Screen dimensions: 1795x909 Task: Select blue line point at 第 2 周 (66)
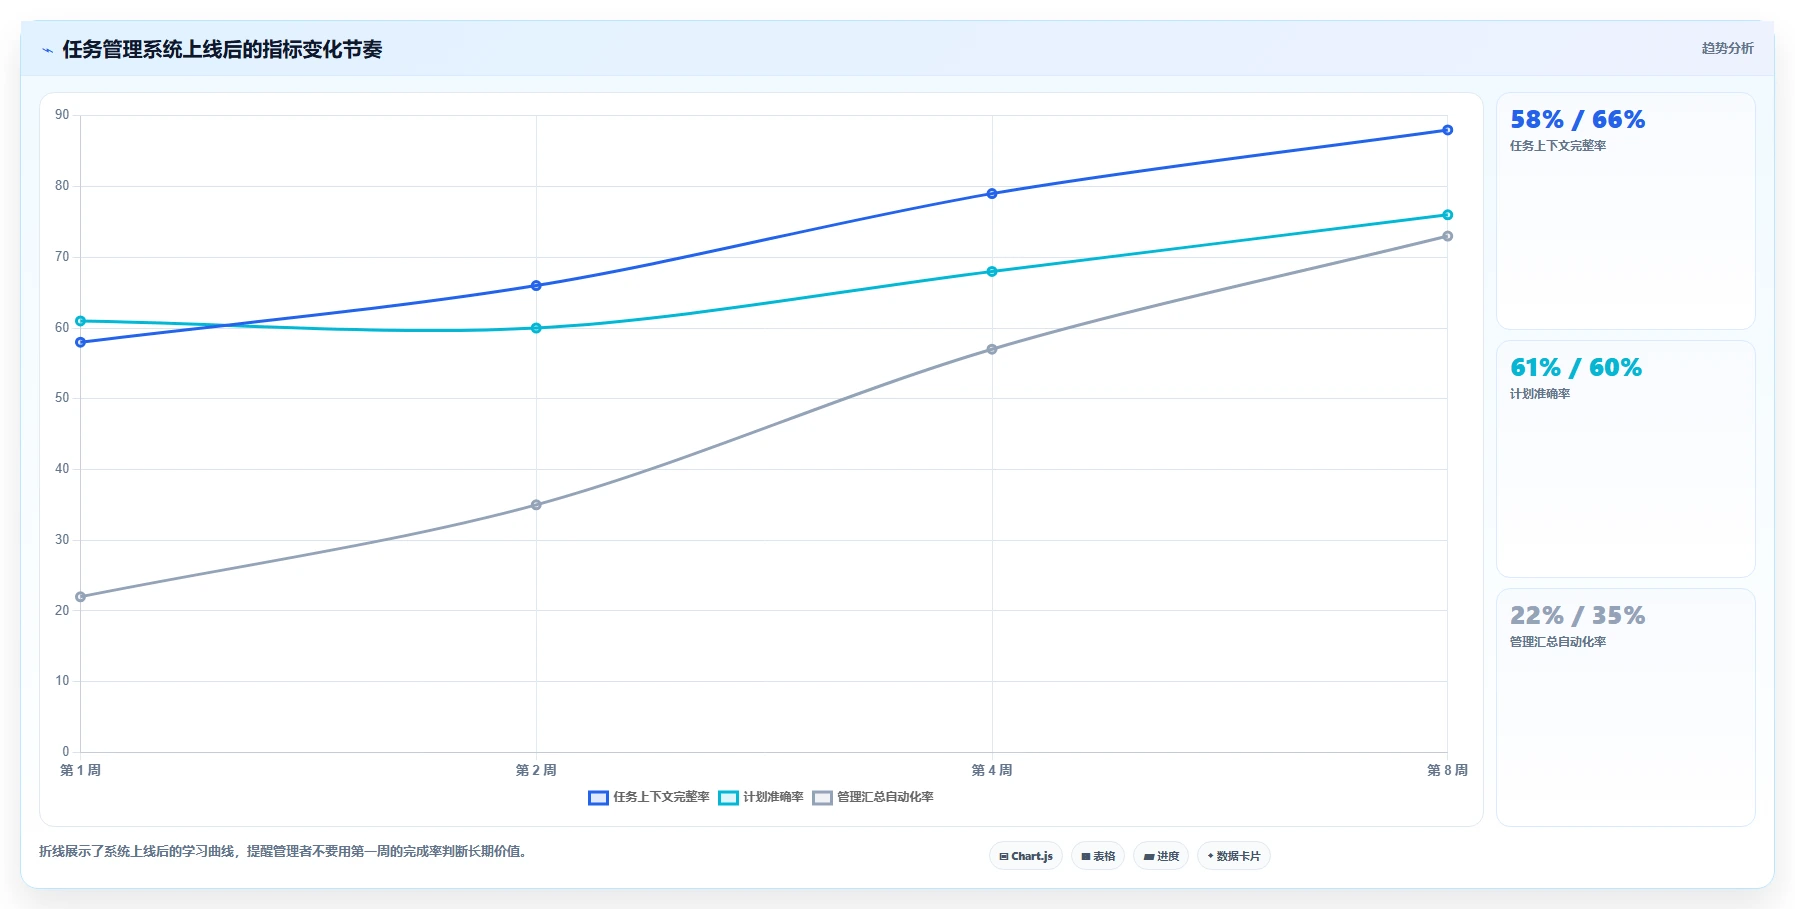pos(536,286)
